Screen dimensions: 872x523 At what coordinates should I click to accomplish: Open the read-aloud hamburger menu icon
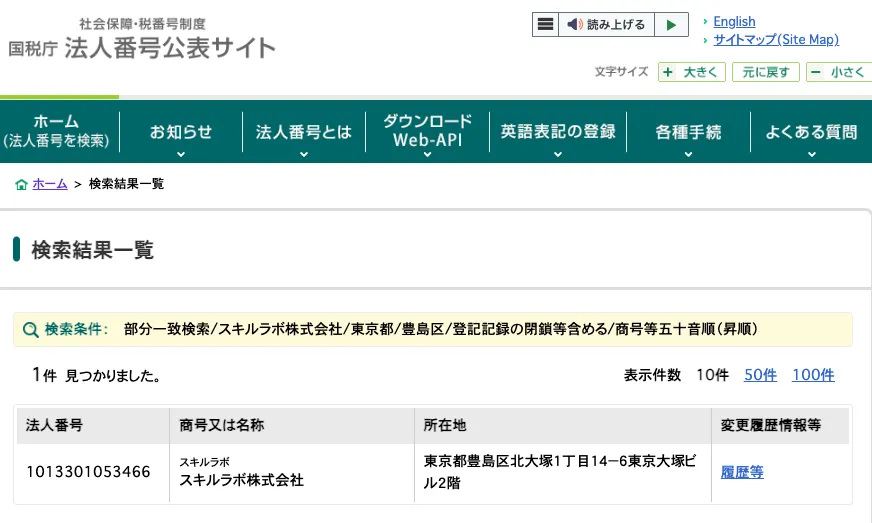(546, 24)
